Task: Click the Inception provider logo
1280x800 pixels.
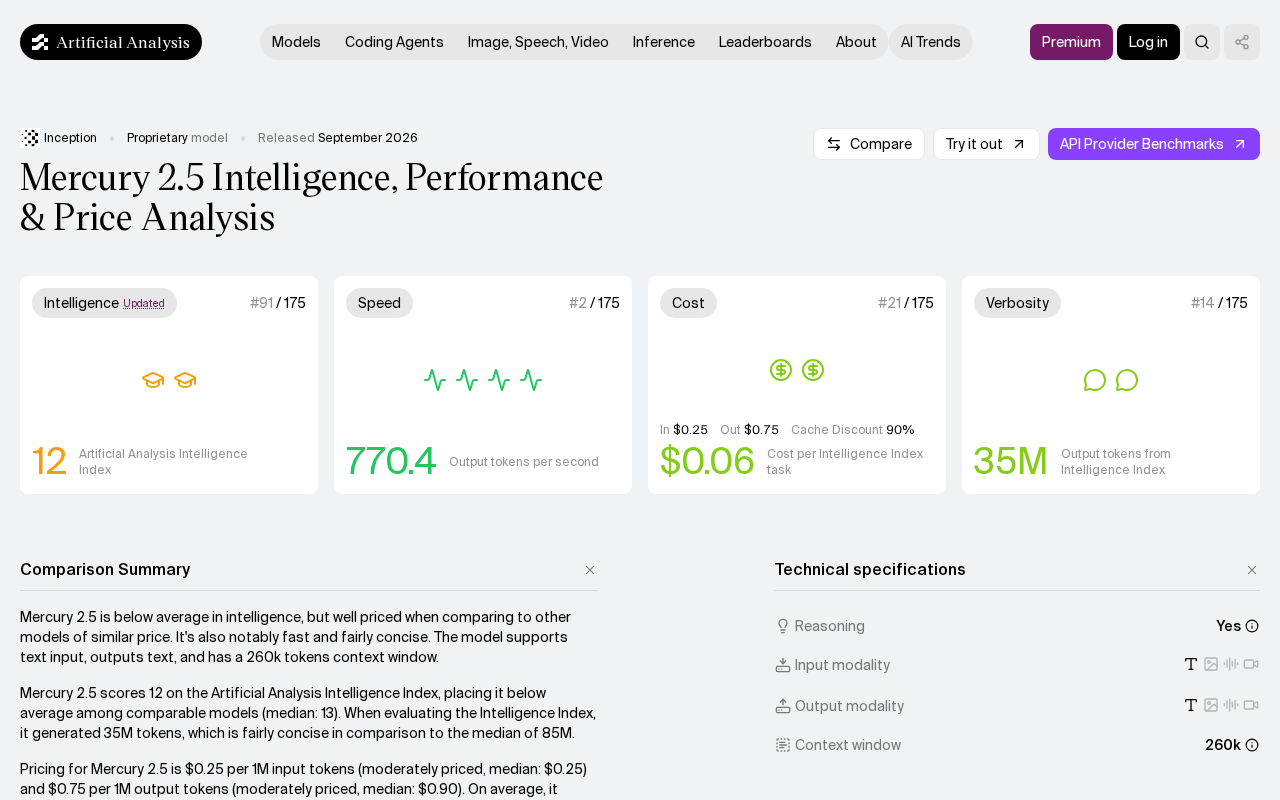Action: pyautogui.click(x=30, y=138)
